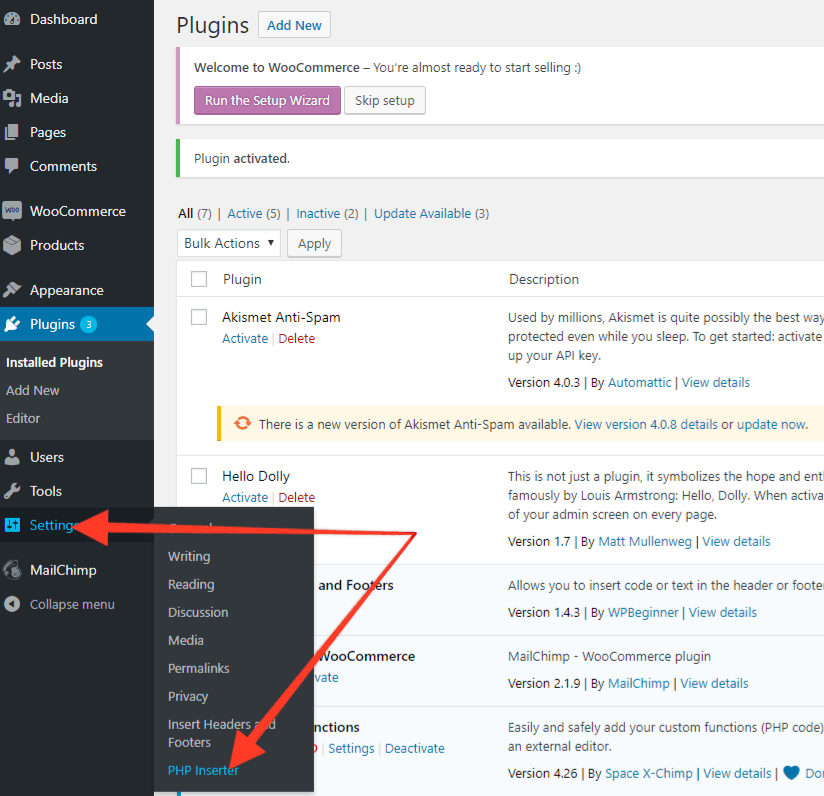Click Apply bulk action button

[314, 243]
